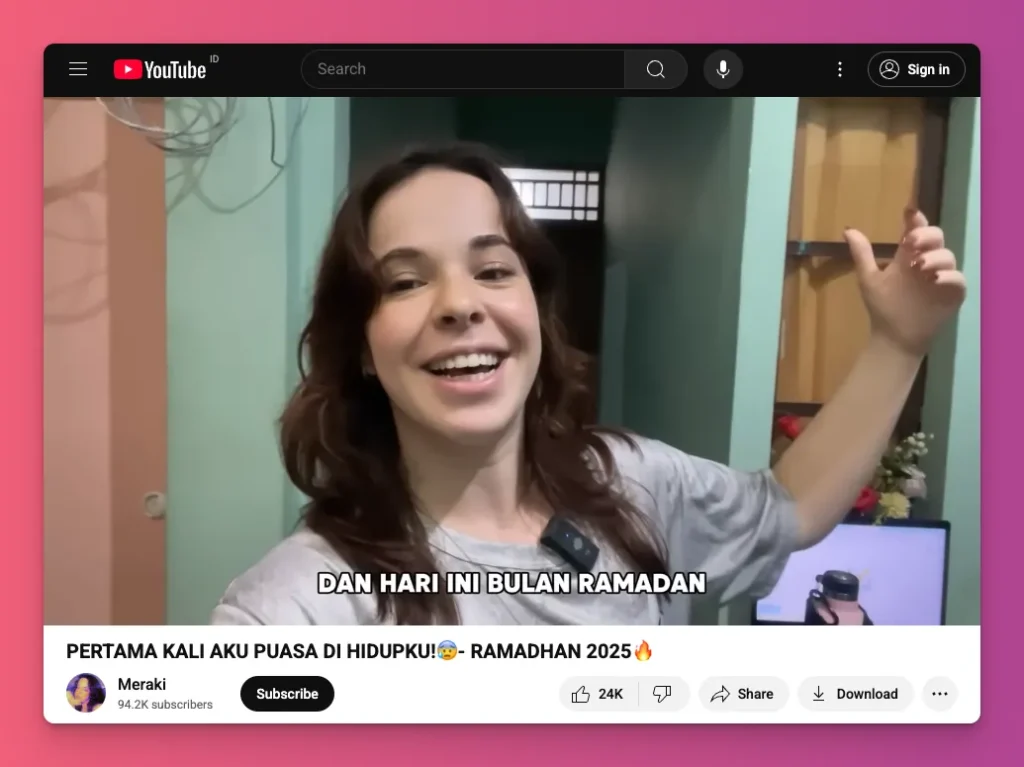Toggle subscription by clicking Subscribe

tap(287, 693)
